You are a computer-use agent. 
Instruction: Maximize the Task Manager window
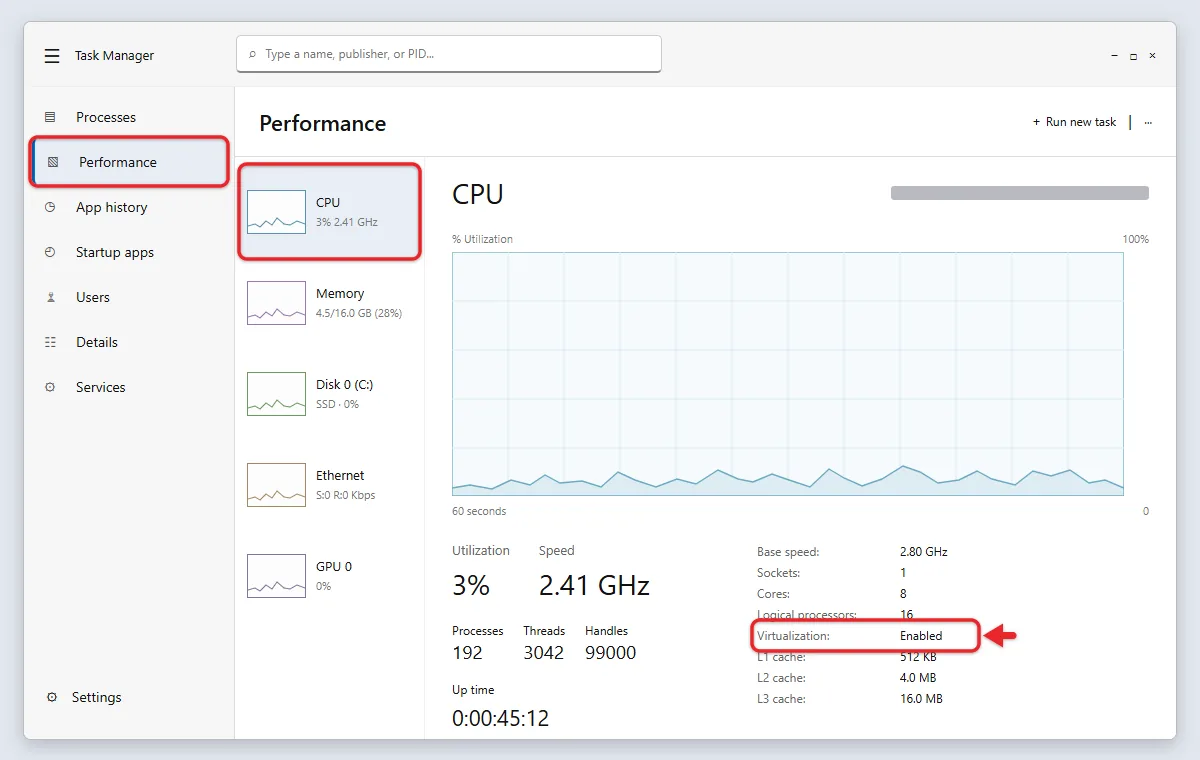click(1133, 56)
